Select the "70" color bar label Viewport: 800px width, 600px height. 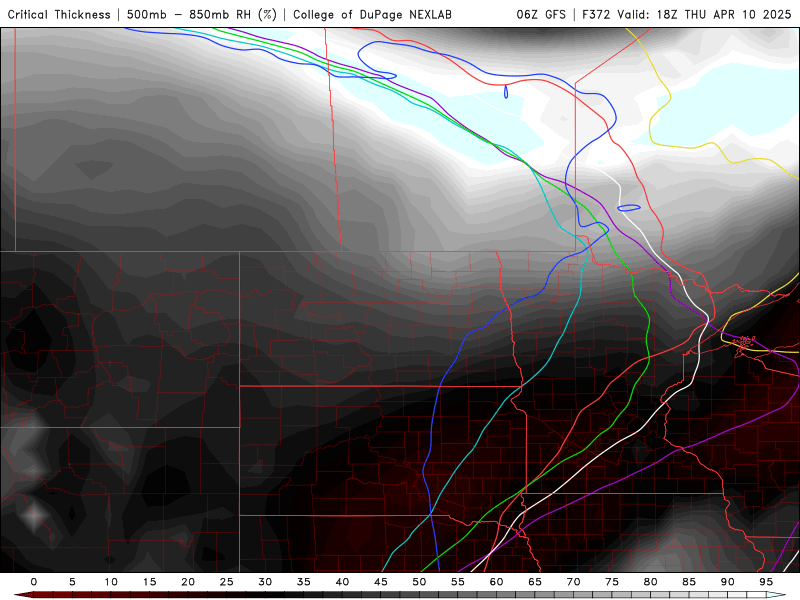[573, 582]
